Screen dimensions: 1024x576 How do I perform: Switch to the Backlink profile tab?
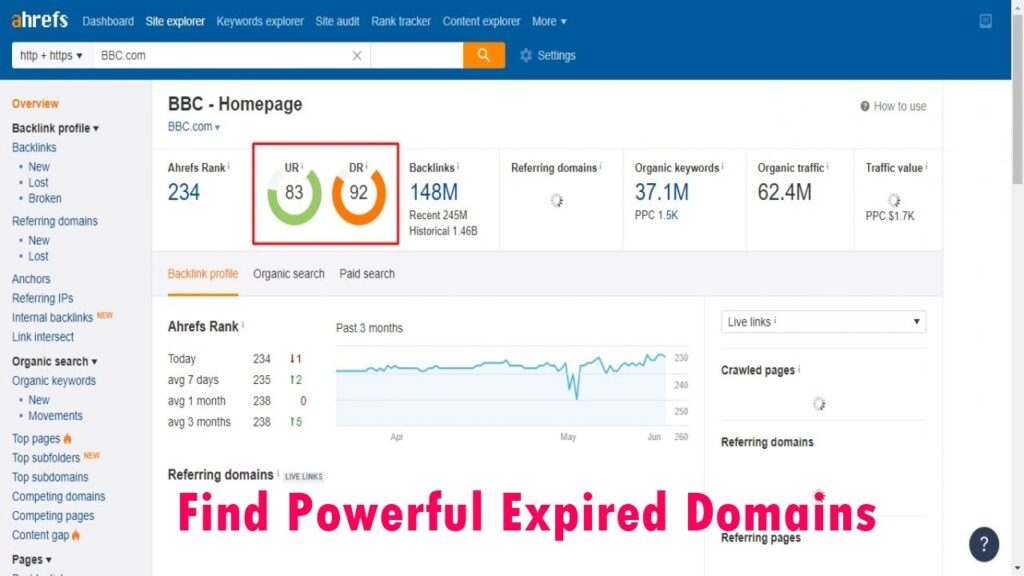(202, 274)
